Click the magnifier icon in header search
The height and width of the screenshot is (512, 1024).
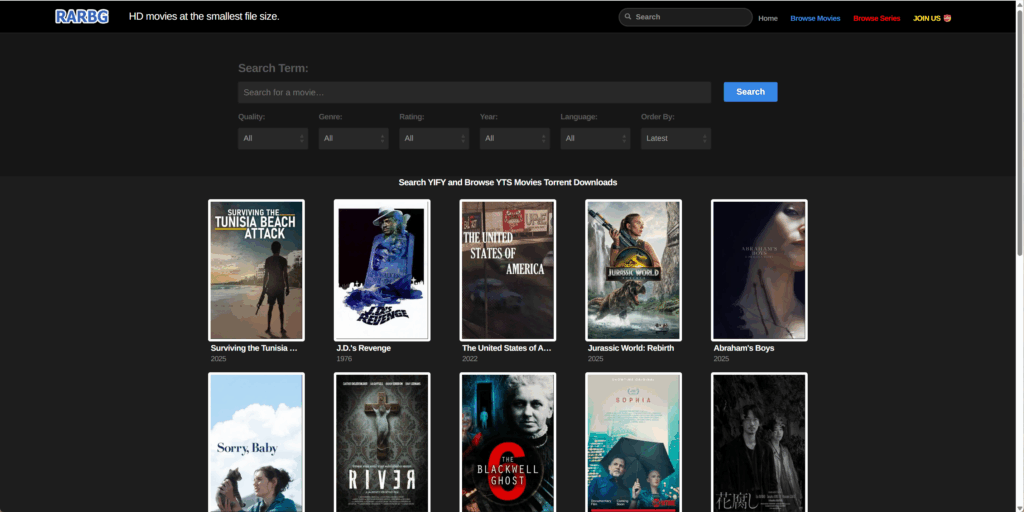pos(628,17)
